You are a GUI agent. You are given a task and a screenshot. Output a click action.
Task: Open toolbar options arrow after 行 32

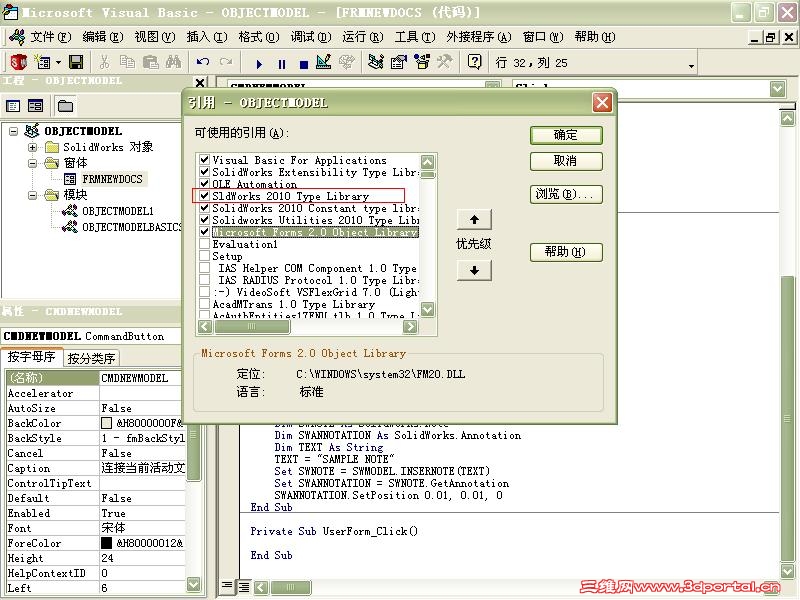(x=691, y=66)
